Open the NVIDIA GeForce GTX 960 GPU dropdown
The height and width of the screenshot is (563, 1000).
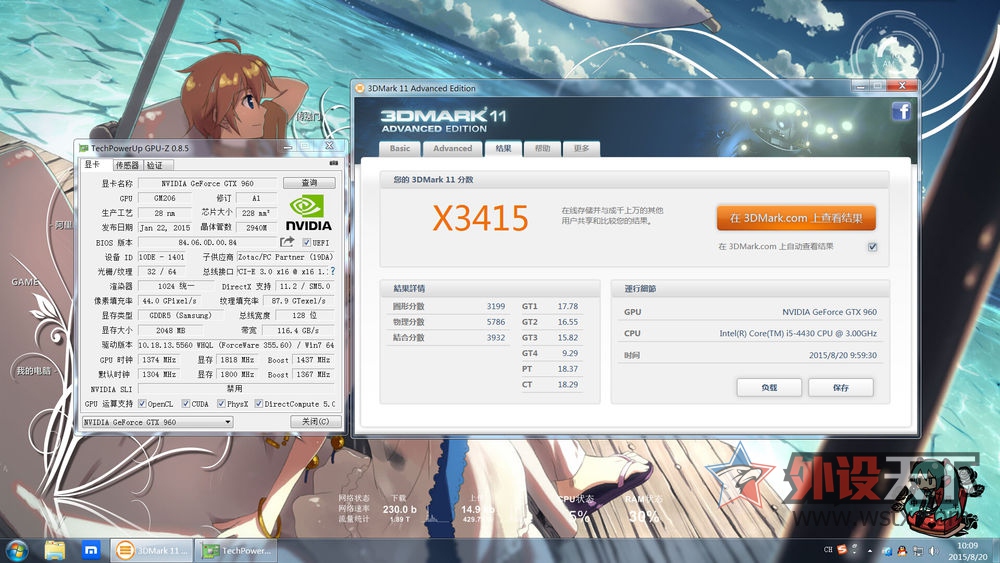click(157, 422)
